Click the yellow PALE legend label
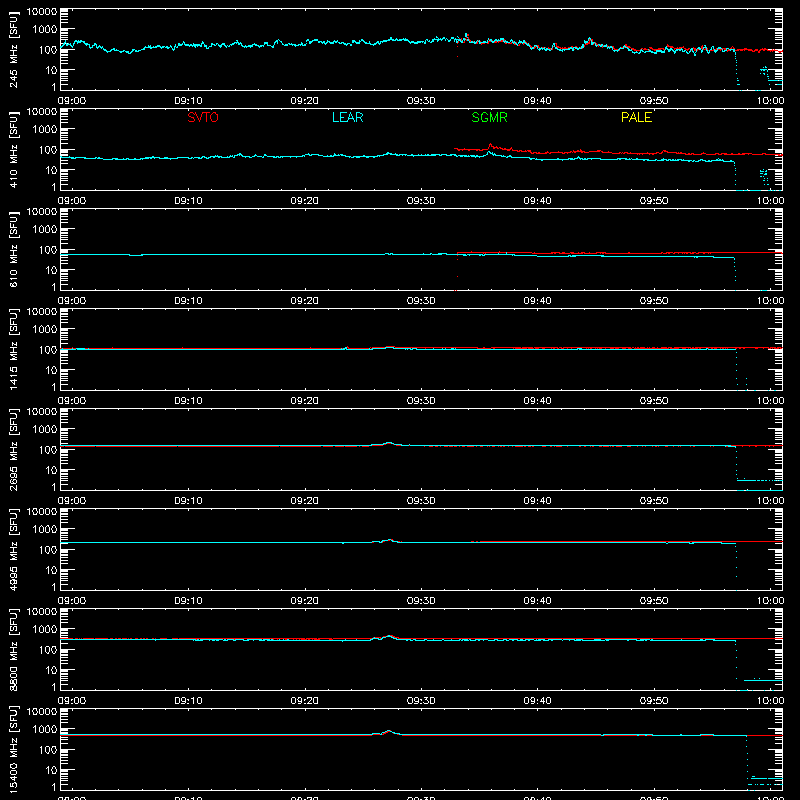This screenshot has width=800, height=800. (636, 117)
